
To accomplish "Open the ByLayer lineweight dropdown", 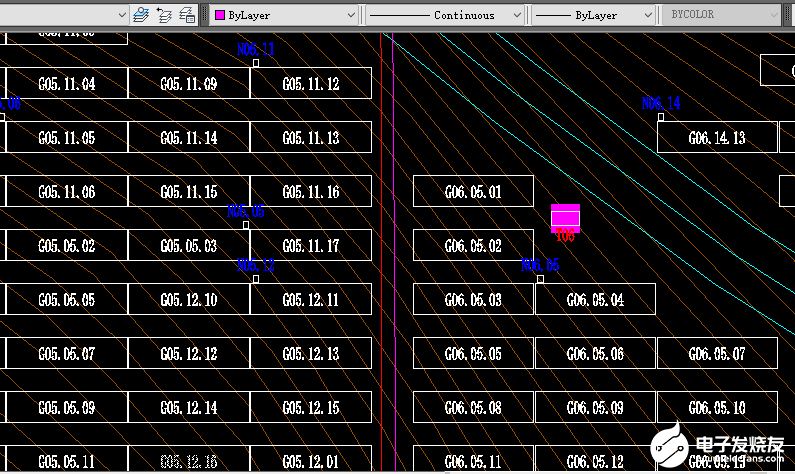I will [593, 15].
